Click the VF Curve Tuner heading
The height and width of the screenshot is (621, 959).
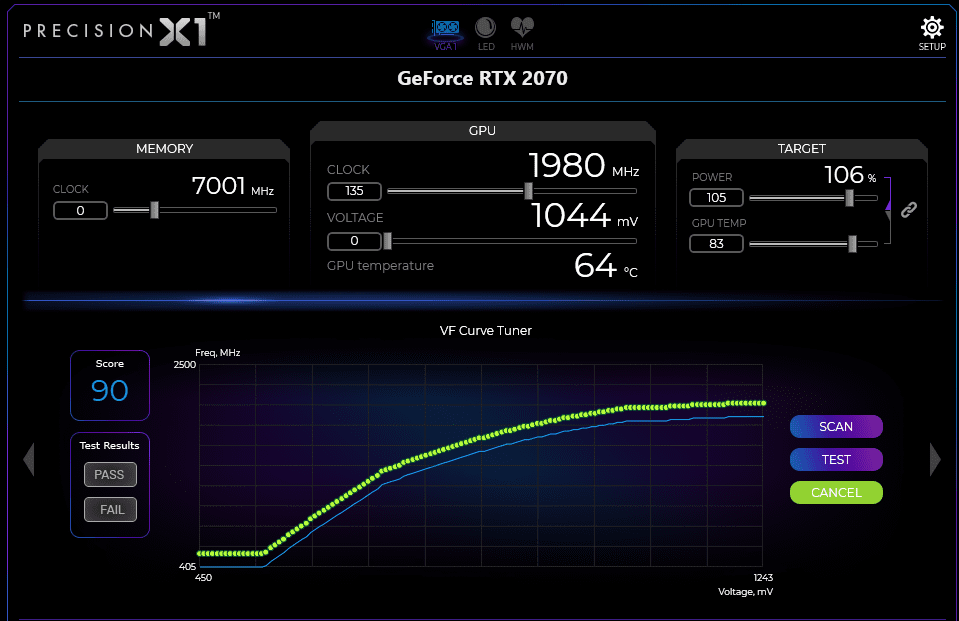pyautogui.click(x=486, y=330)
